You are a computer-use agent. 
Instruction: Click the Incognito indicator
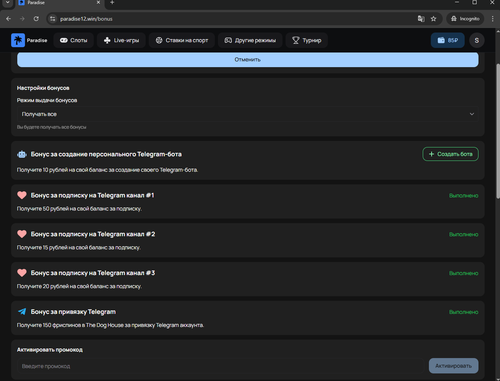(x=465, y=19)
